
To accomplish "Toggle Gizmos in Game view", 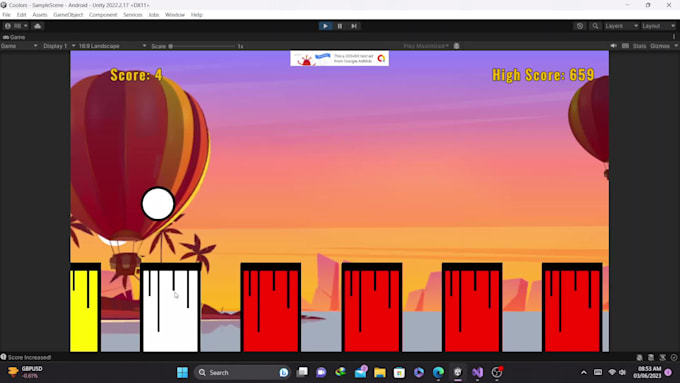I will click(x=660, y=46).
